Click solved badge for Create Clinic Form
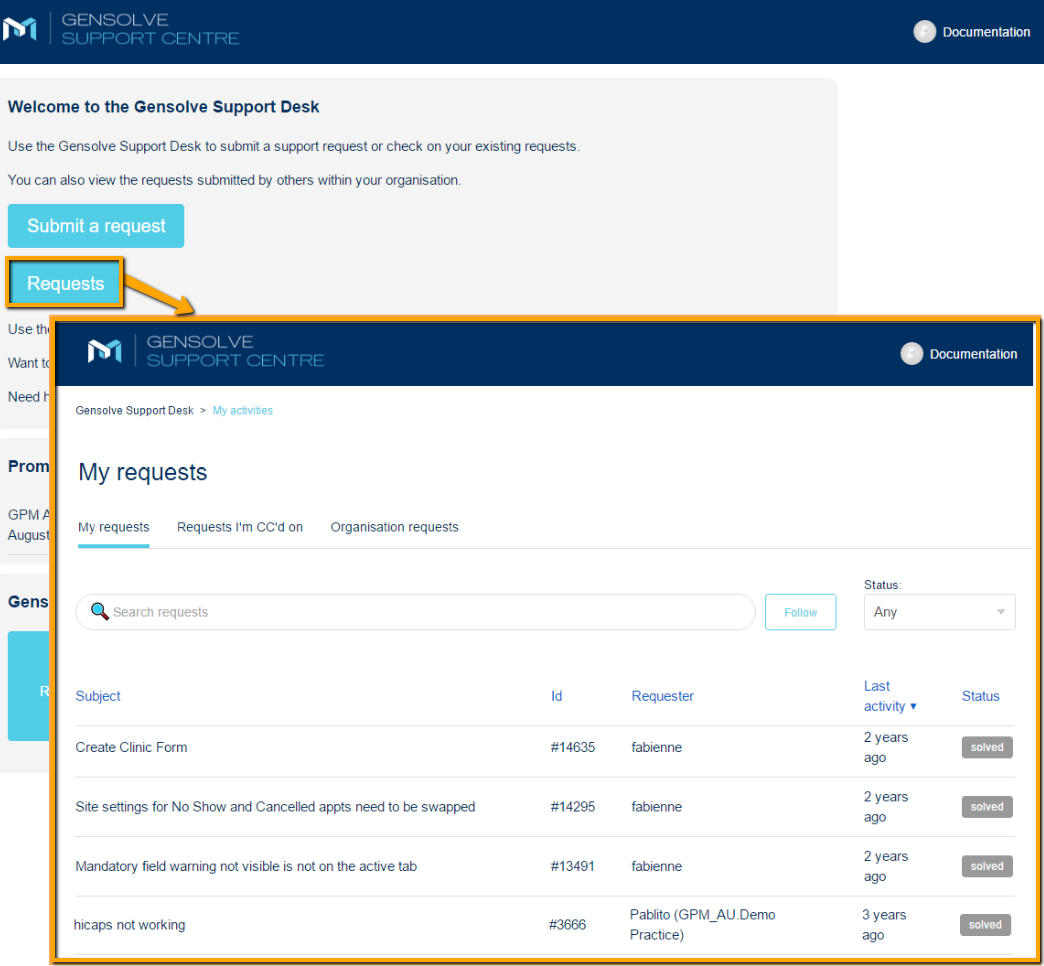The image size is (1044, 966). pyautogui.click(x=987, y=747)
